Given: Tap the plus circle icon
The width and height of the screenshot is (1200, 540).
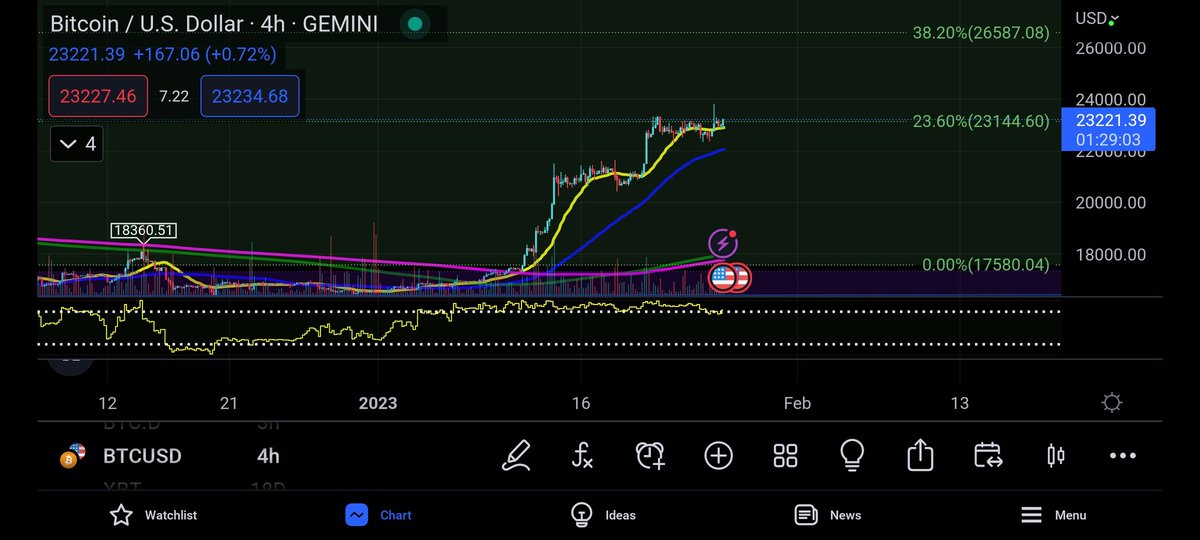Looking at the screenshot, I should pos(718,456).
